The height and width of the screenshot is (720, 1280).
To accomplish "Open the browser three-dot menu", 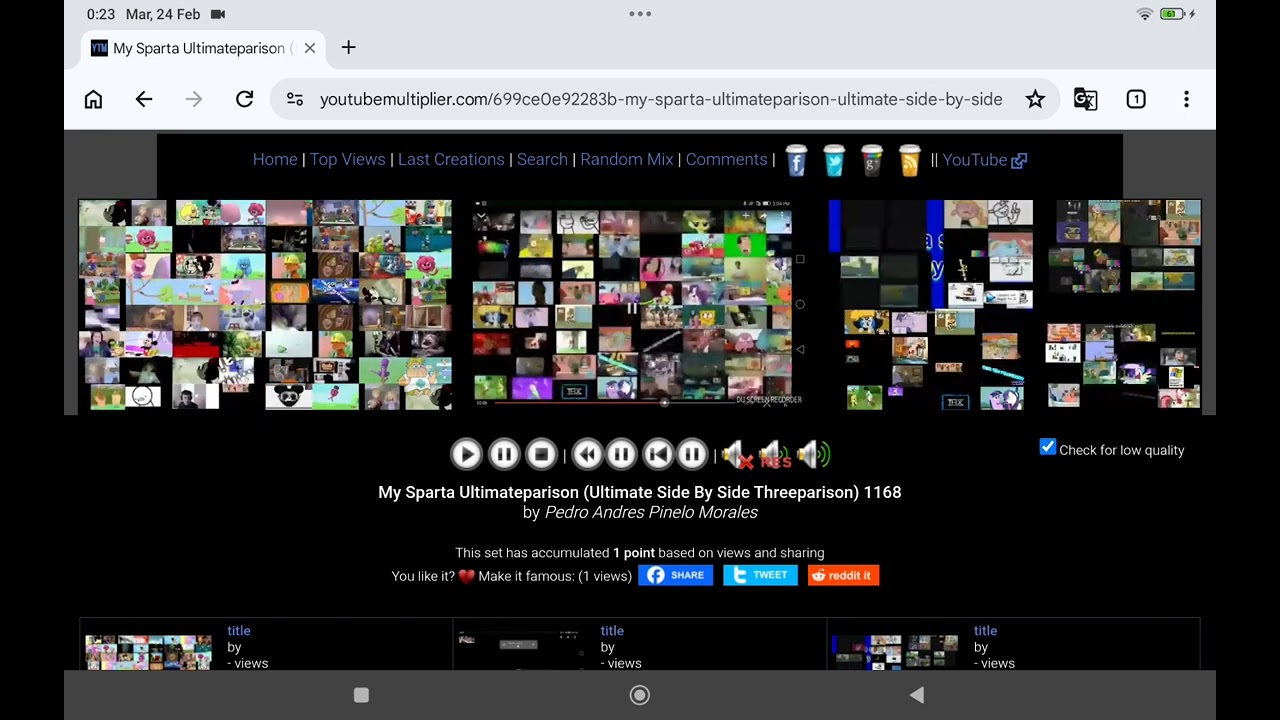I will tap(1186, 99).
